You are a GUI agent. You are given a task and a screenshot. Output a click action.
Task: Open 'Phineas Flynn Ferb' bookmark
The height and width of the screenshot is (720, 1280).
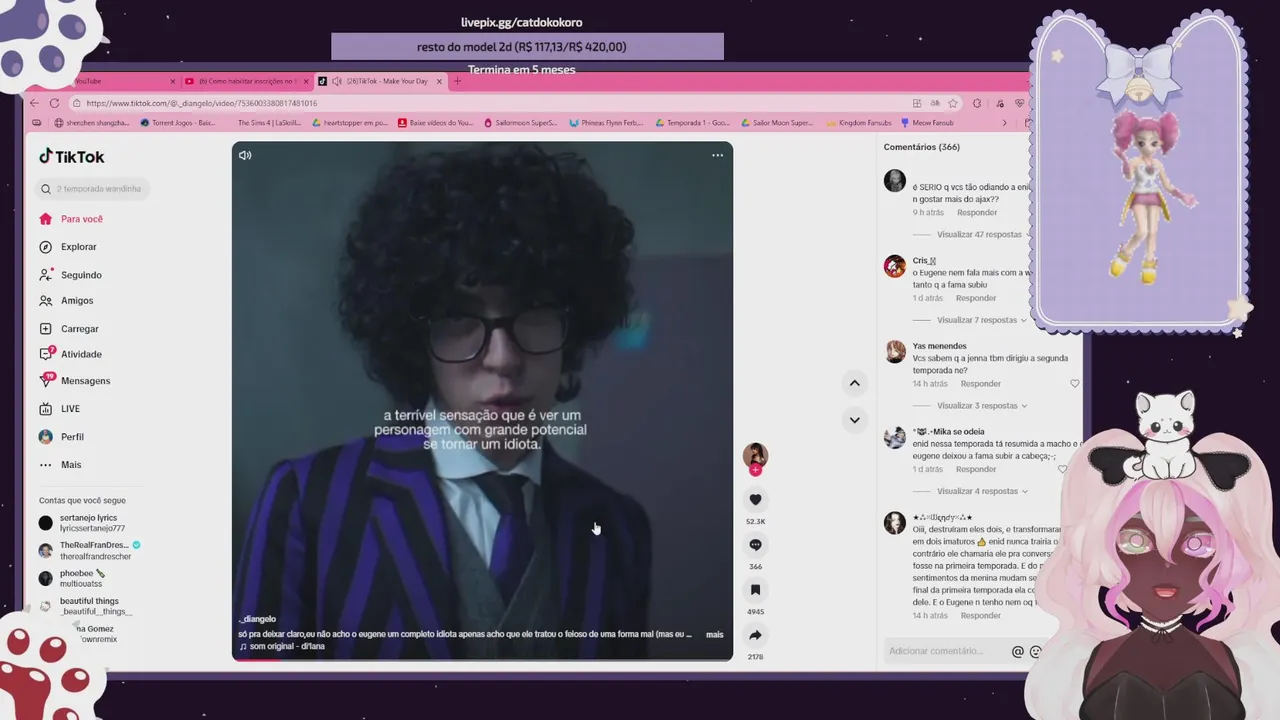point(606,123)
